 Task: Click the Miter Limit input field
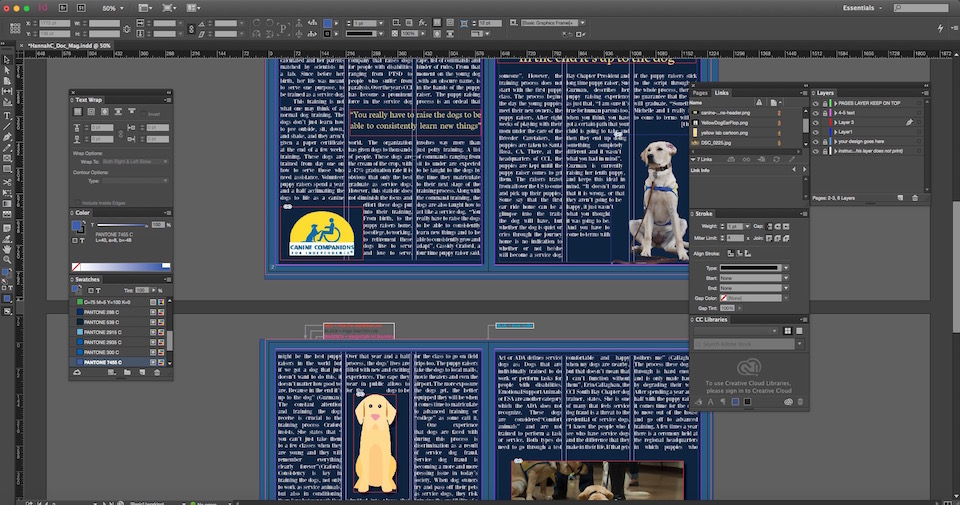[735, 238]
